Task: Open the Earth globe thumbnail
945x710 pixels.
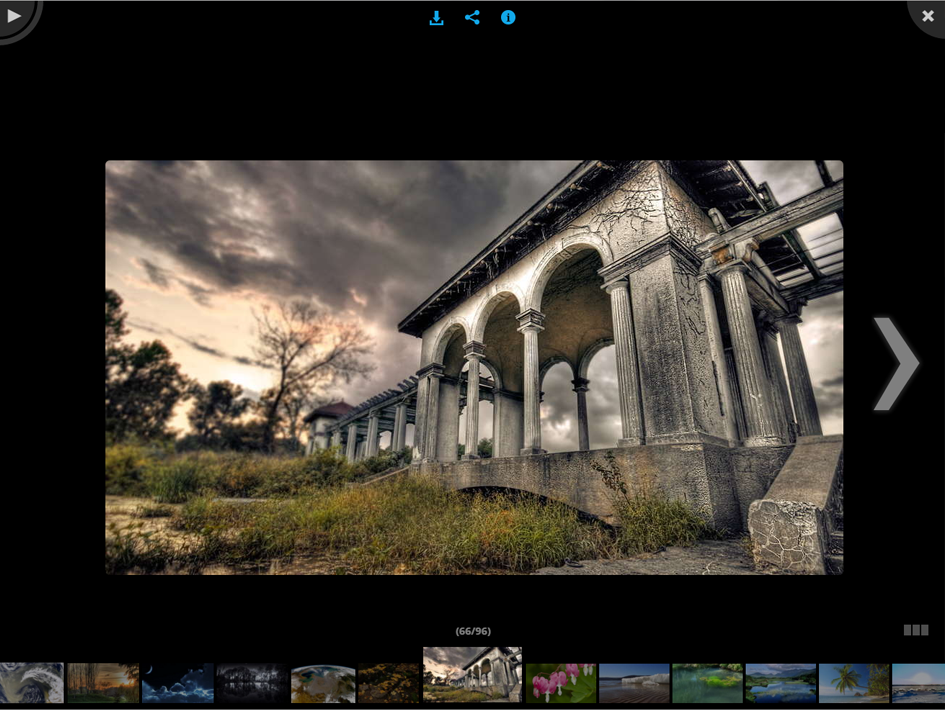Action: point(323,683)
